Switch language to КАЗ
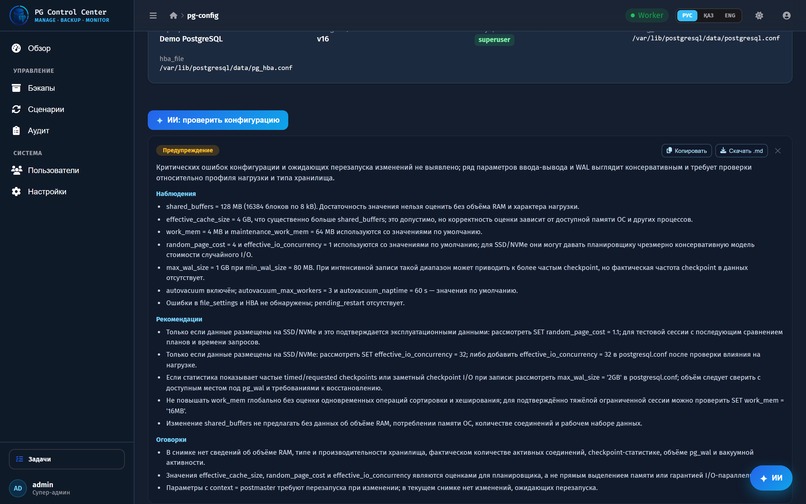The width and height of the screenshot is (806, 504). [708, 15]
